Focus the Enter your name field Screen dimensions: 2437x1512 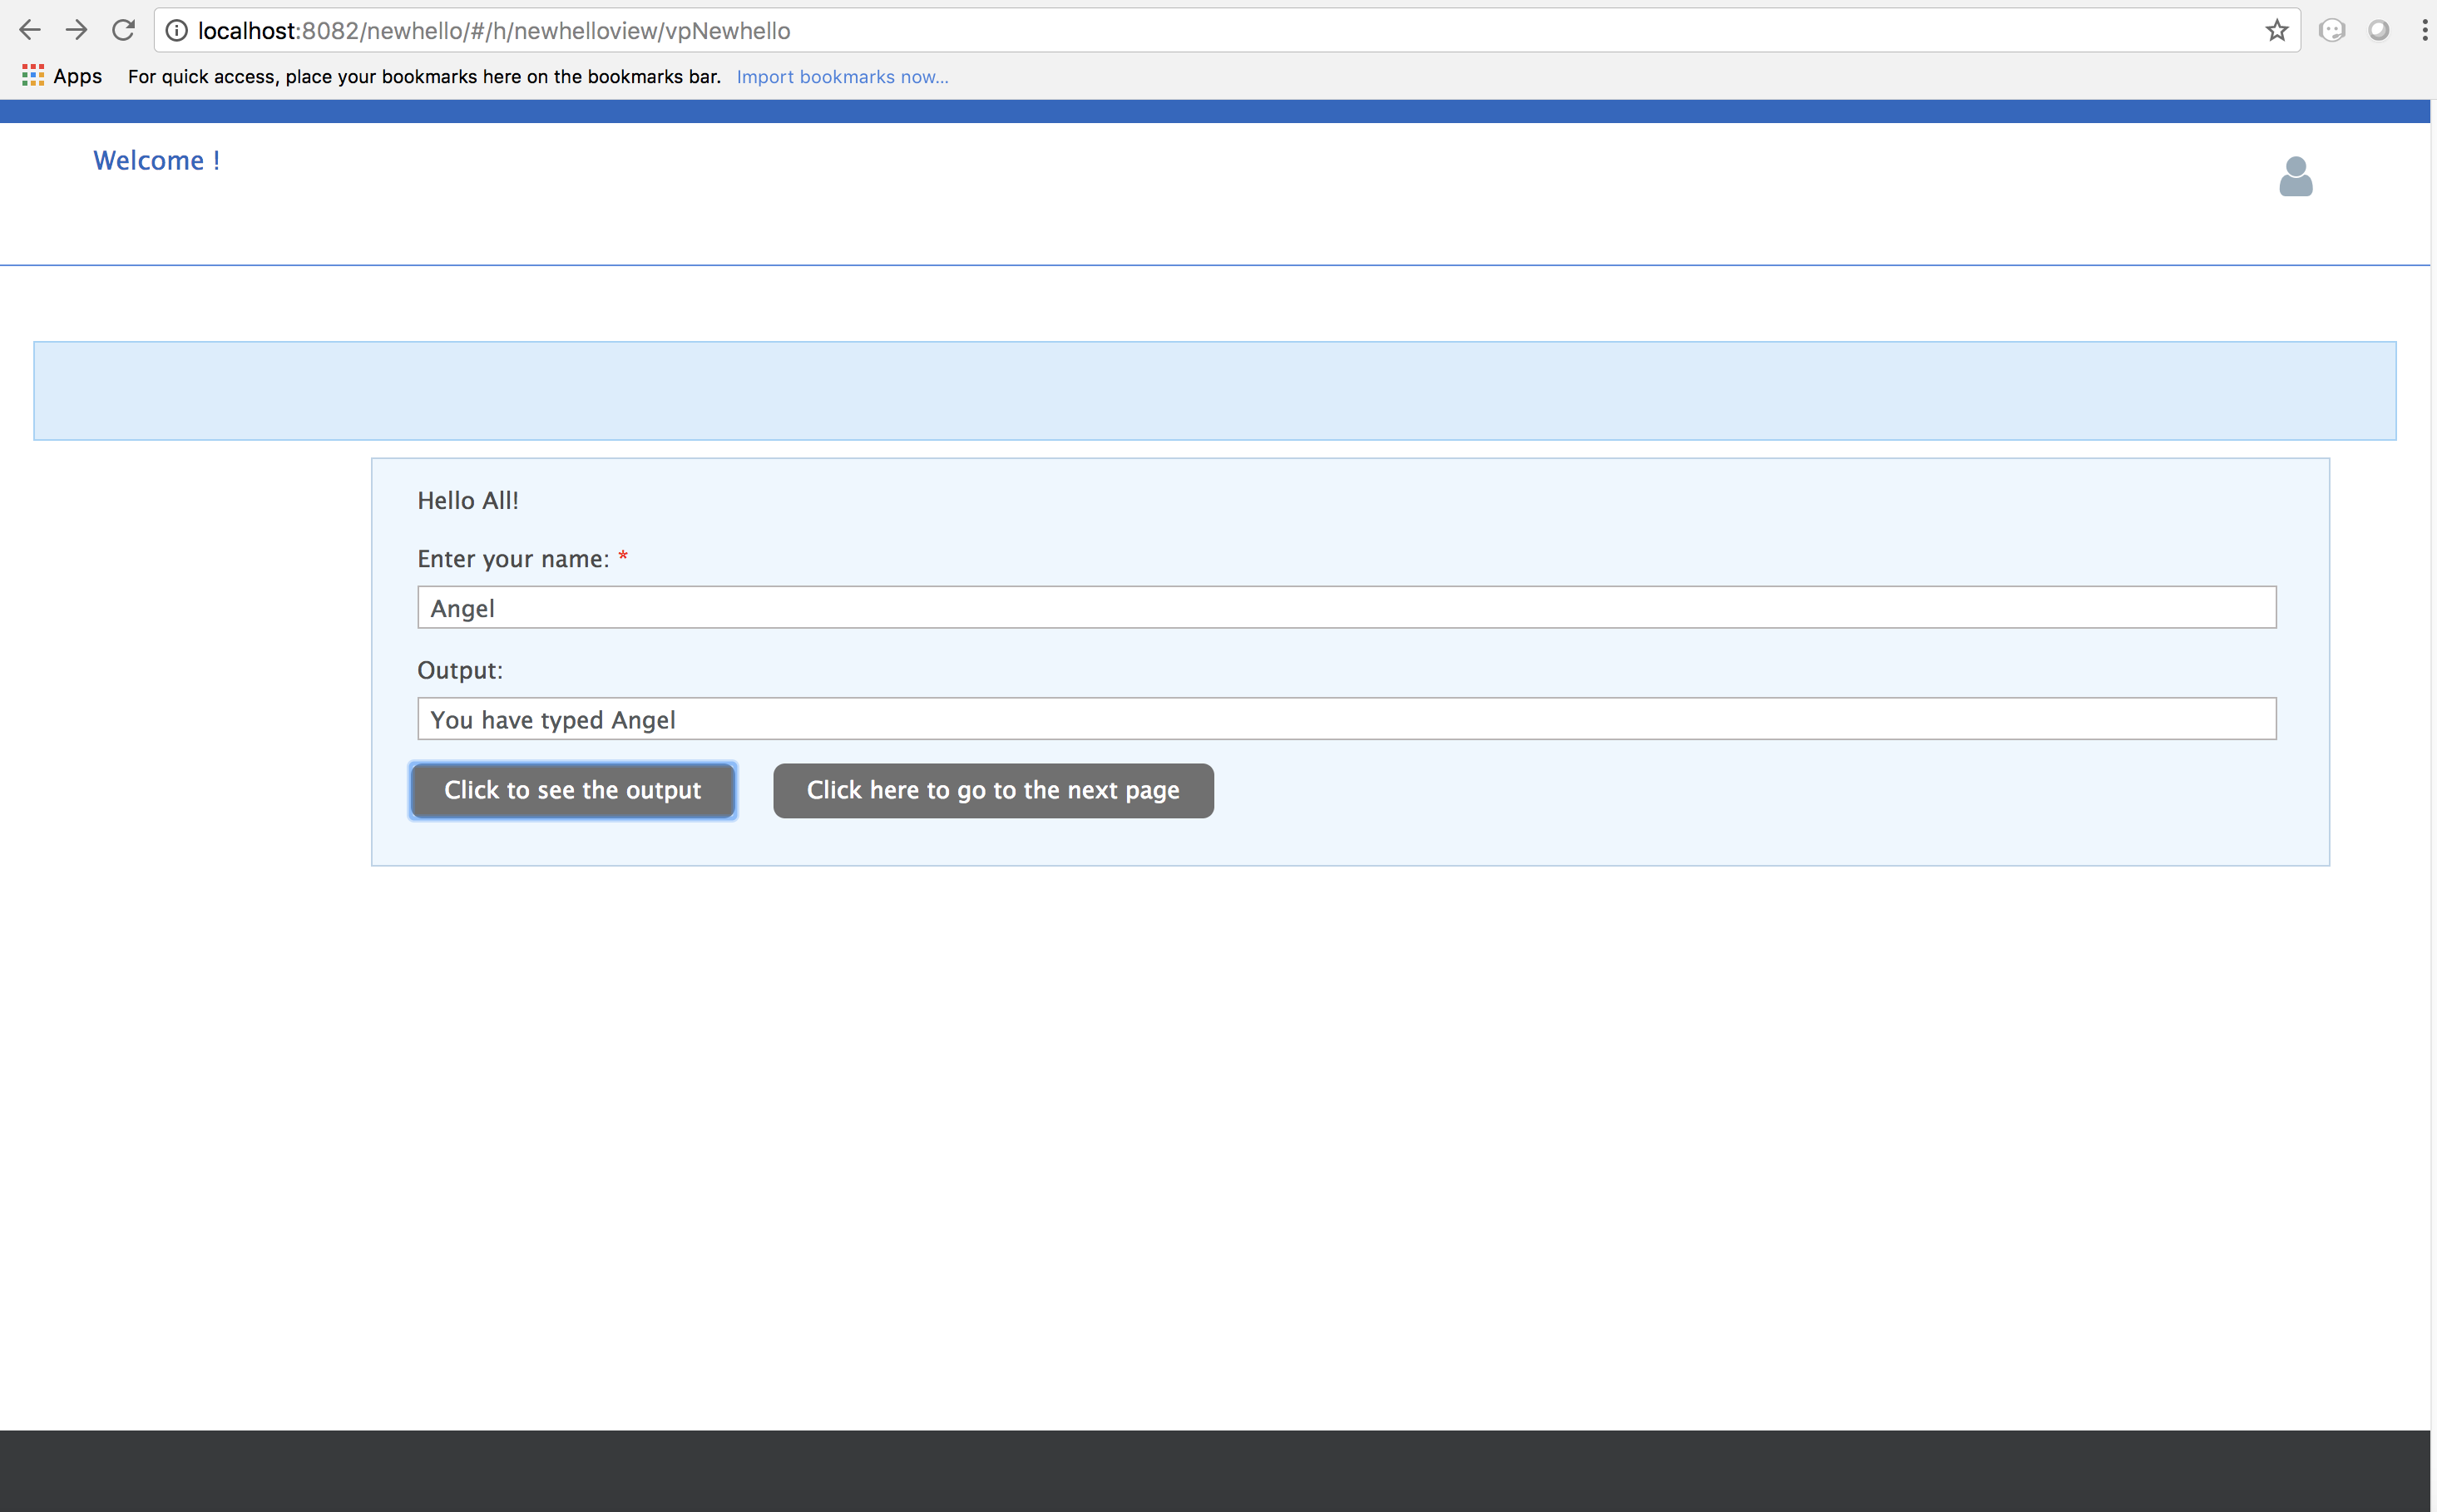1346,608
